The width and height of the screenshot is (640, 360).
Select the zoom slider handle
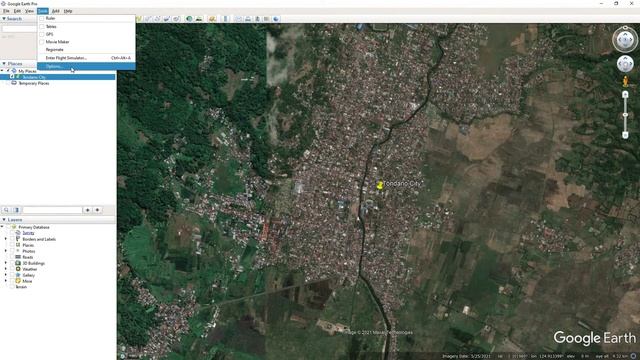[x=625, y=115]
